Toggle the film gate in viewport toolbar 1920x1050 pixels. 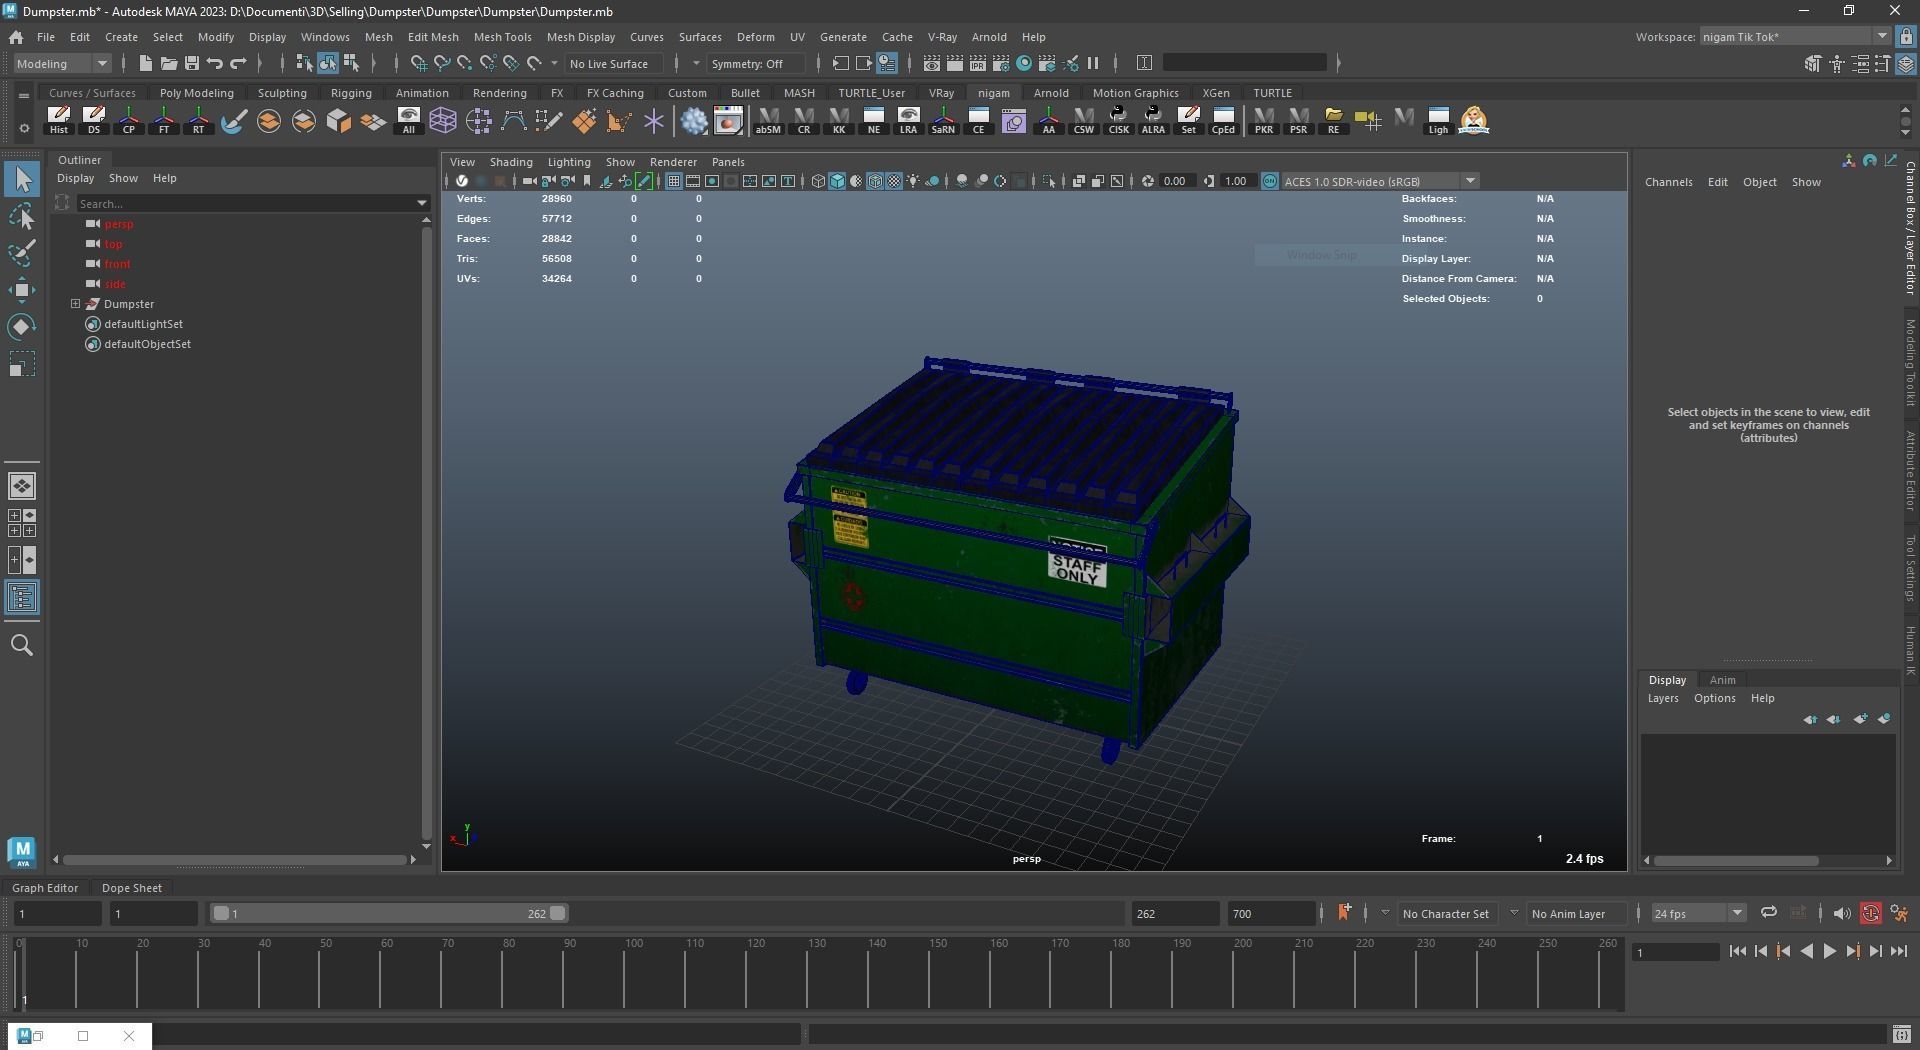693,181
